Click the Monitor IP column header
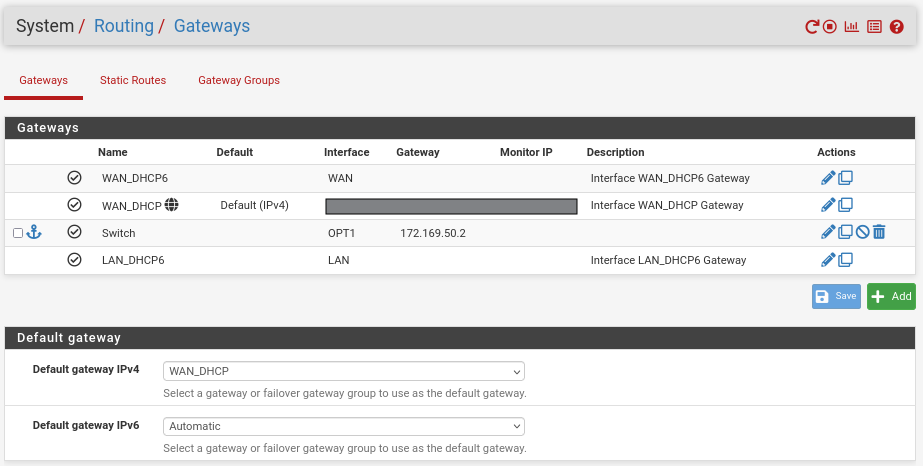 [526, 152]
